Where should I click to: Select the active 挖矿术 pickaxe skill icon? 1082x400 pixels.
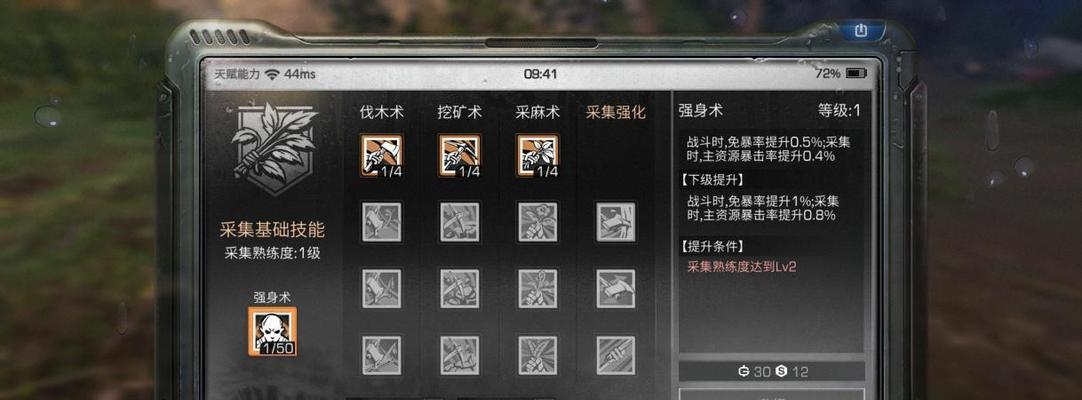(460, 155)
